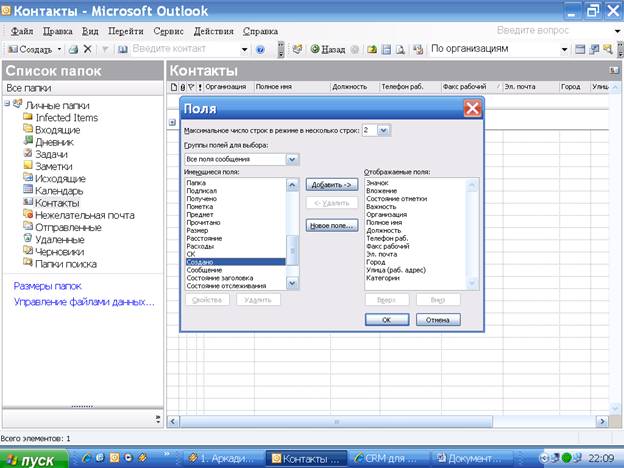
Task: Collapse the Личные папки tree node
Action: 7,105
